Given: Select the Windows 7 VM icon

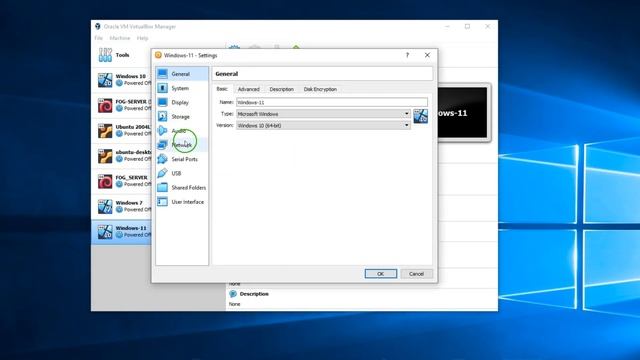Looking at the screenshot, I should point(105,207).
